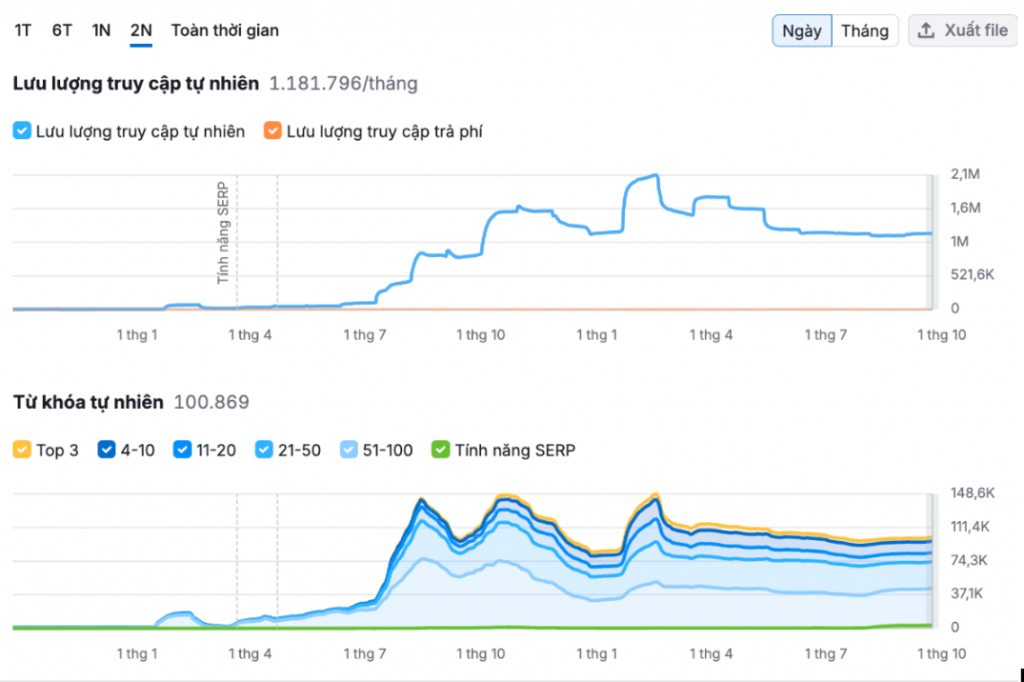Click the Xuất file export button

pyautogui.click(x=962, y=31)
